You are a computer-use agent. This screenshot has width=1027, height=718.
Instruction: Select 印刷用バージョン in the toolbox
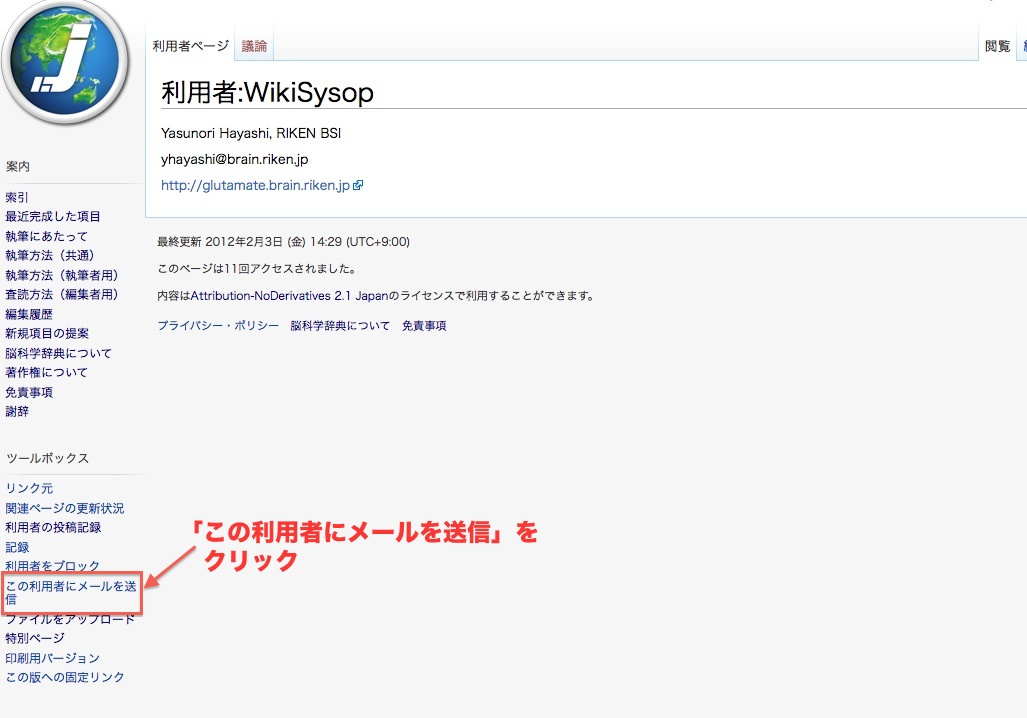[53, 658]
